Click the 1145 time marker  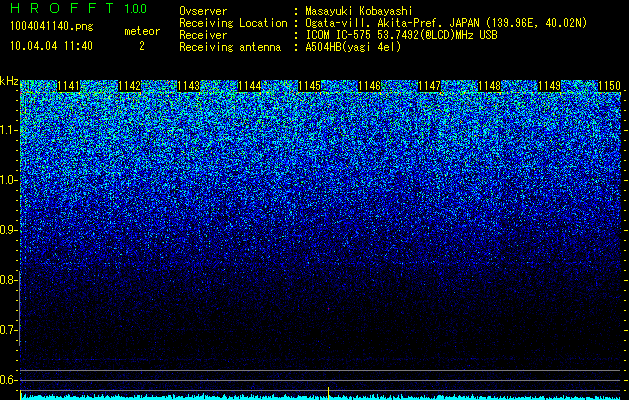pos(309,86)
